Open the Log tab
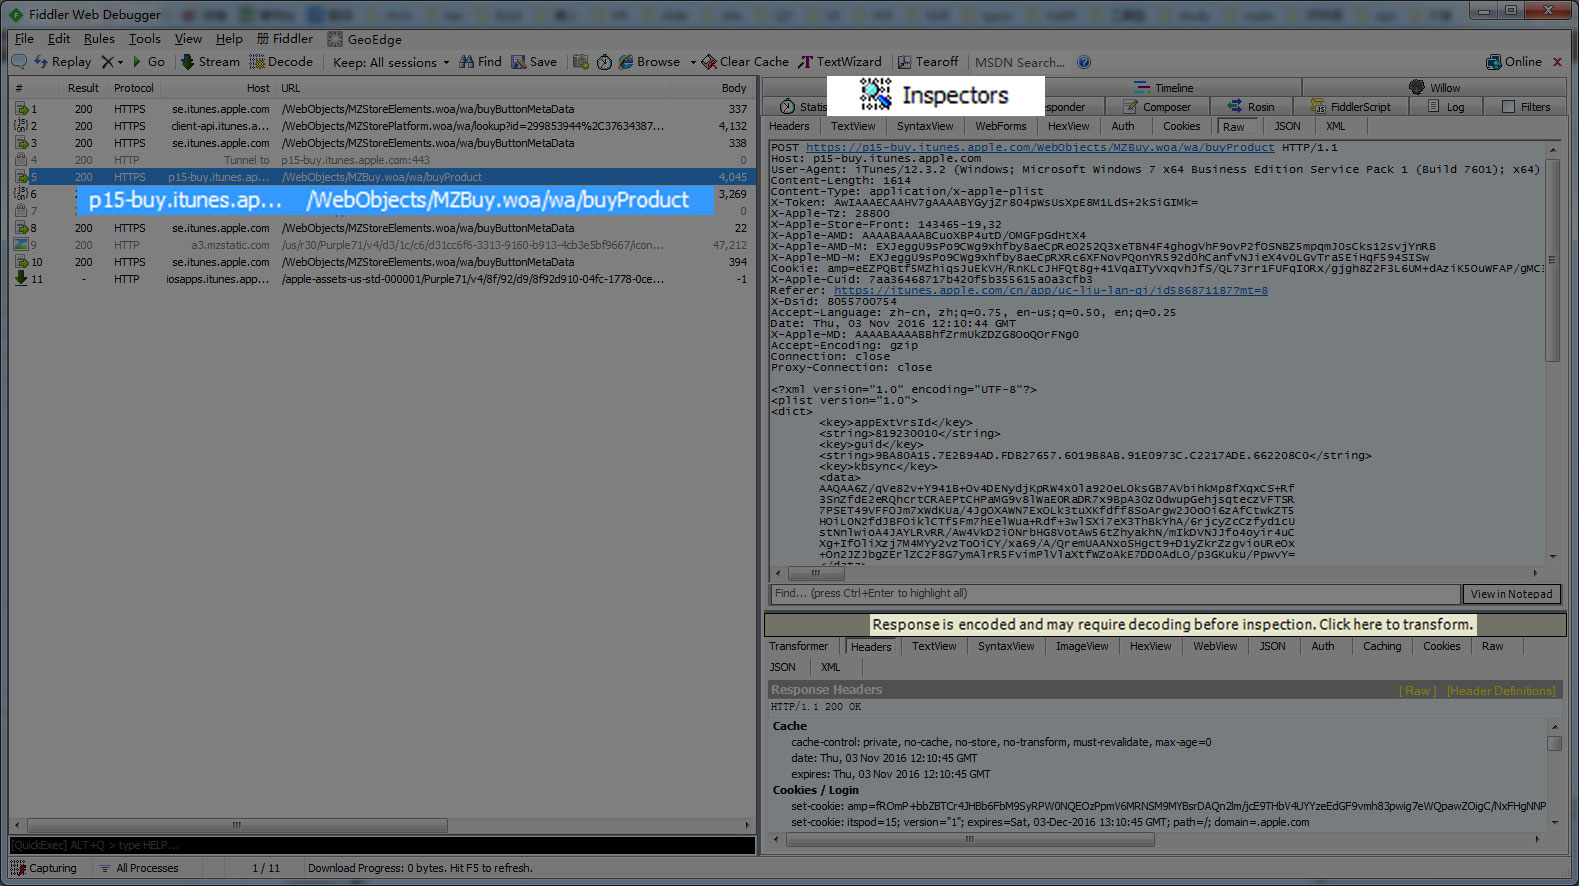This screenshot has height=886, width=1579. pyautogui.click(x=1446, y=107)
